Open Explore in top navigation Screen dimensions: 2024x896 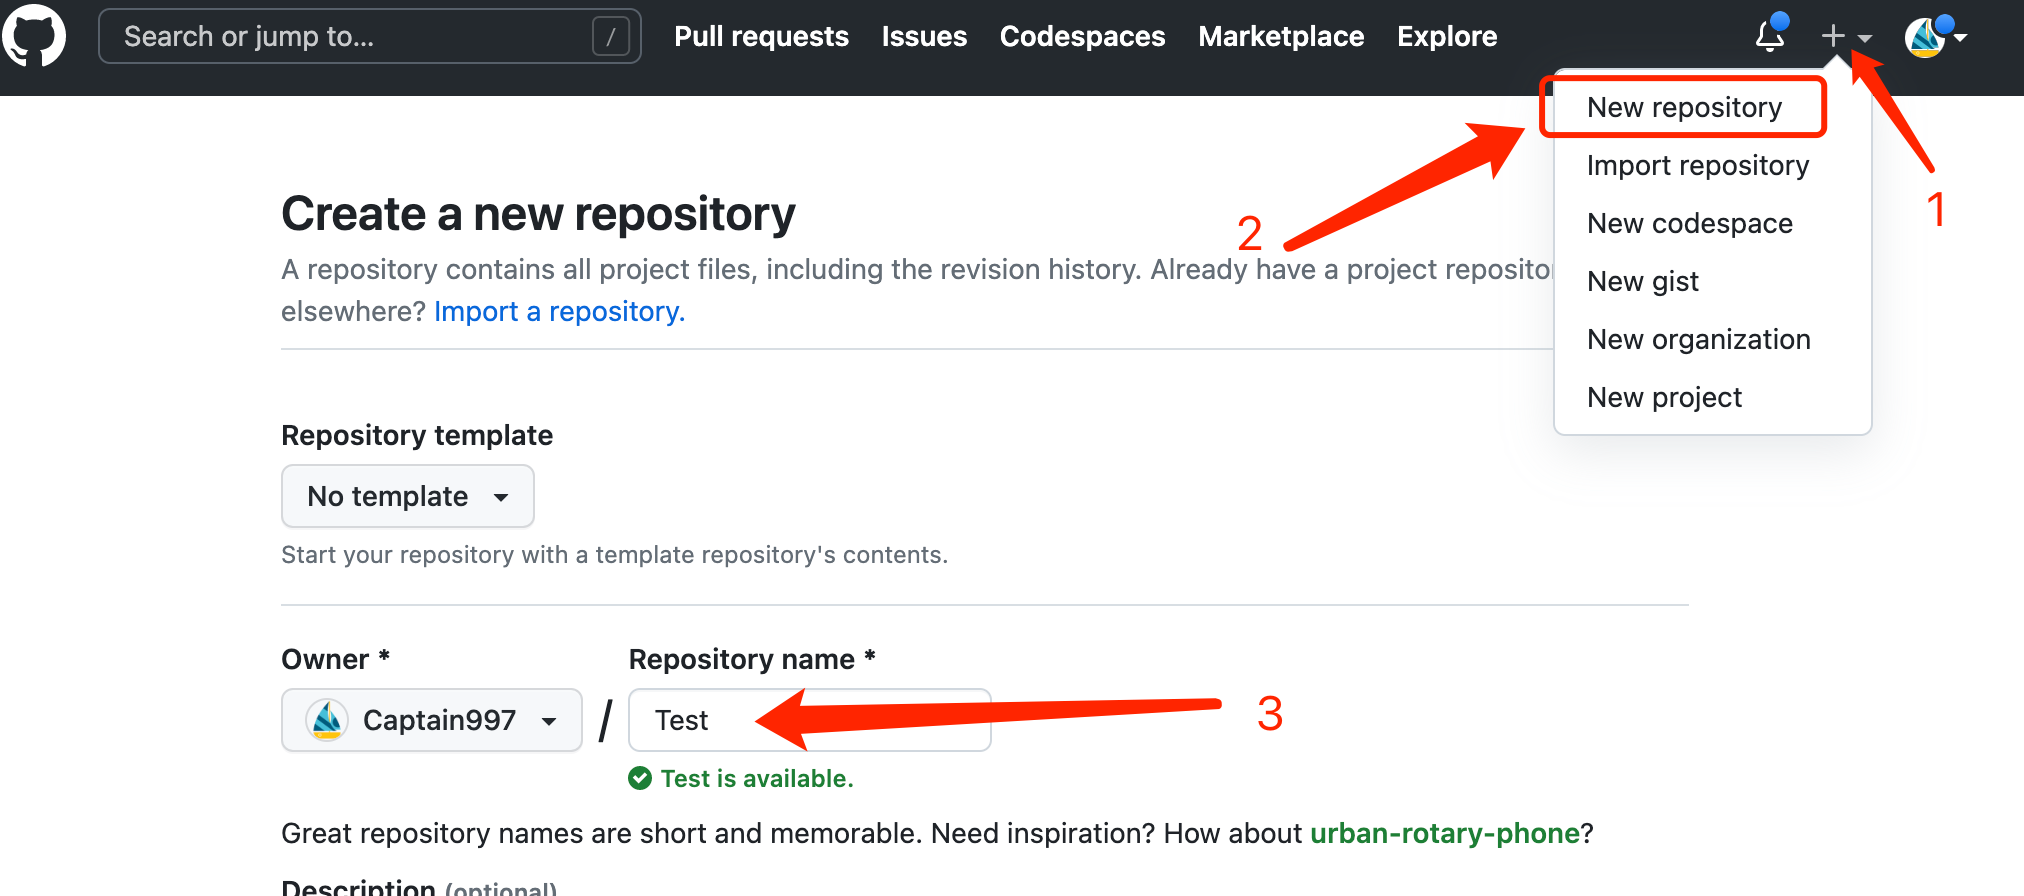[x=1447, y=36]
